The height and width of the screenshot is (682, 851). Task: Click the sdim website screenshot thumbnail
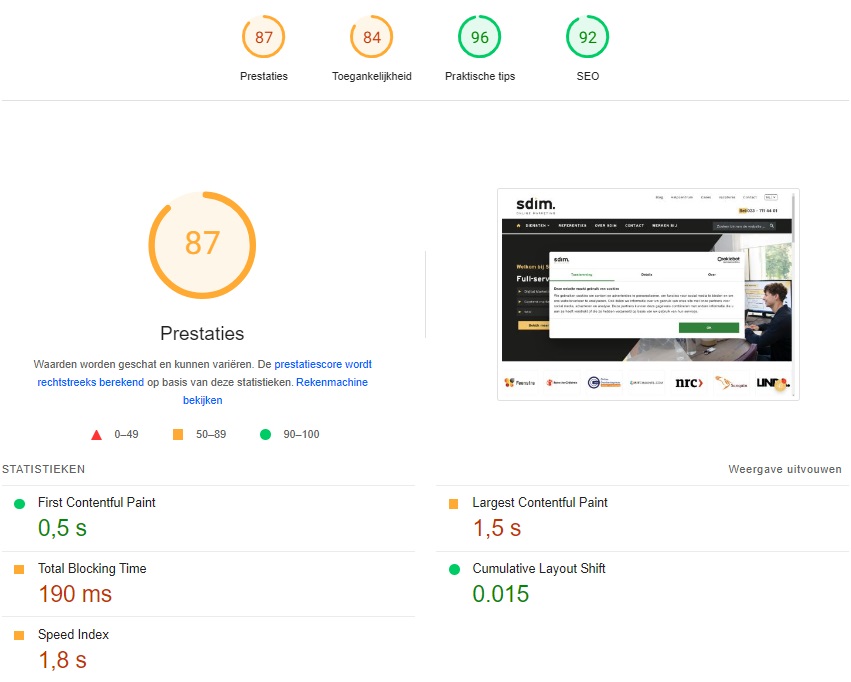tap(648, 294)
